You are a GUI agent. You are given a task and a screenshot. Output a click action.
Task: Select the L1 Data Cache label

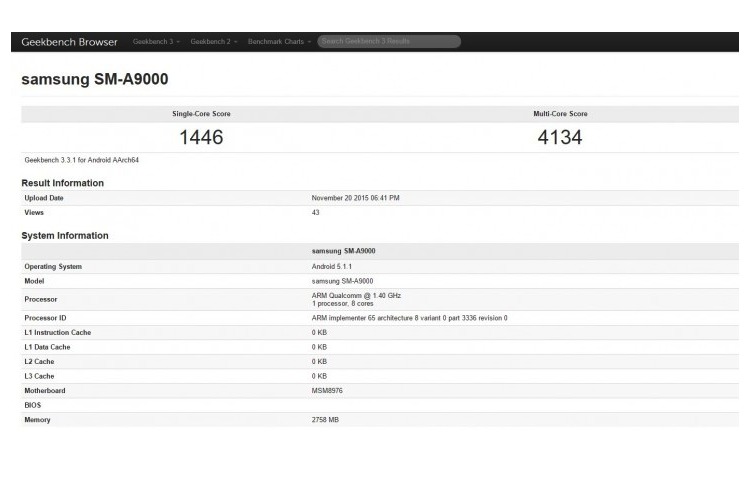47,347
